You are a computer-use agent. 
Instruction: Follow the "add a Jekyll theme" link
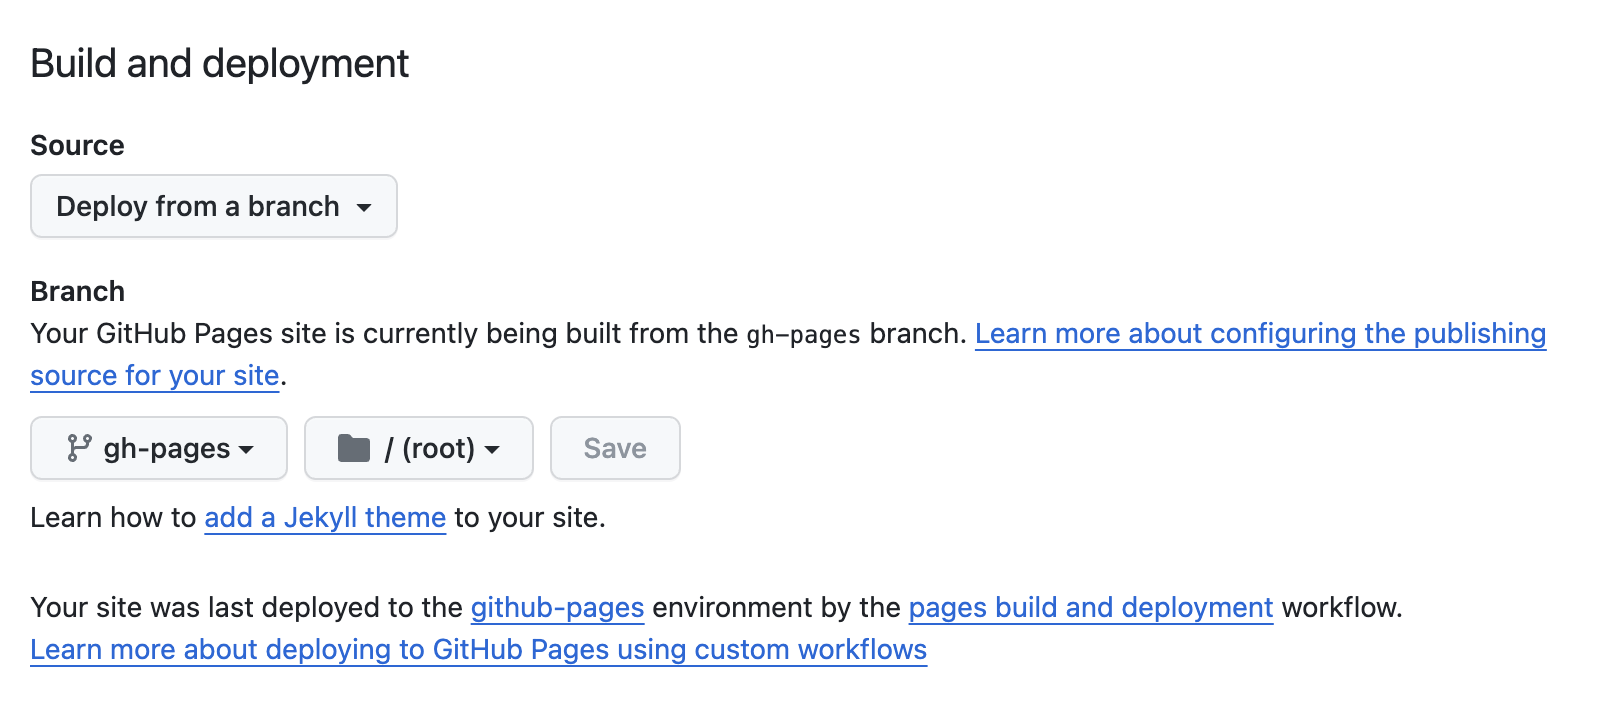click(x=325, y=517)
